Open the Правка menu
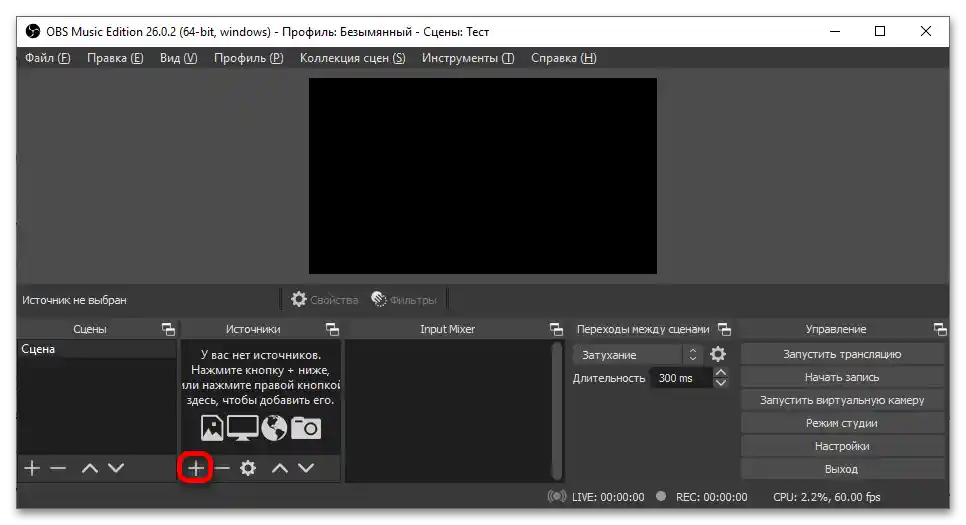The image size is (966, 525). click(x=115, y=58)
